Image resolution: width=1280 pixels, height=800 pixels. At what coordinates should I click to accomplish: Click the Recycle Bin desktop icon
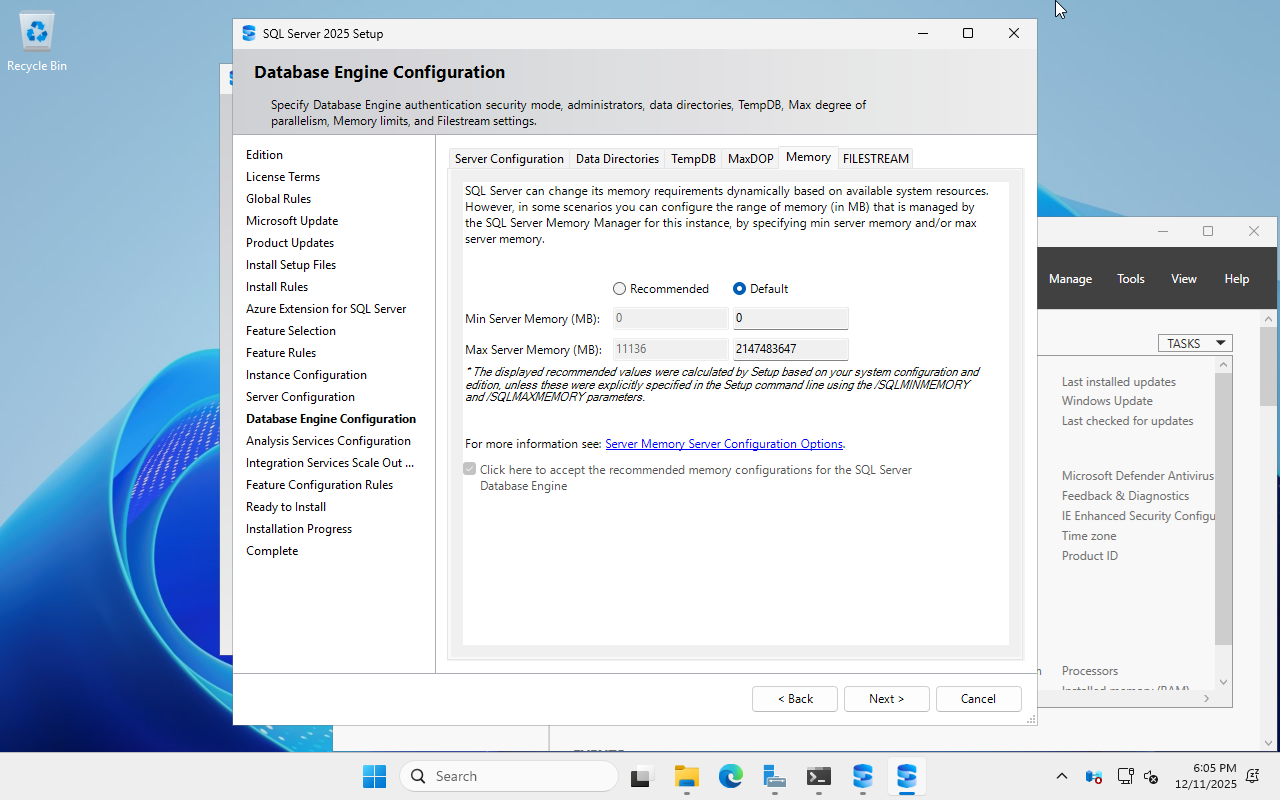[x=37, y=42]
